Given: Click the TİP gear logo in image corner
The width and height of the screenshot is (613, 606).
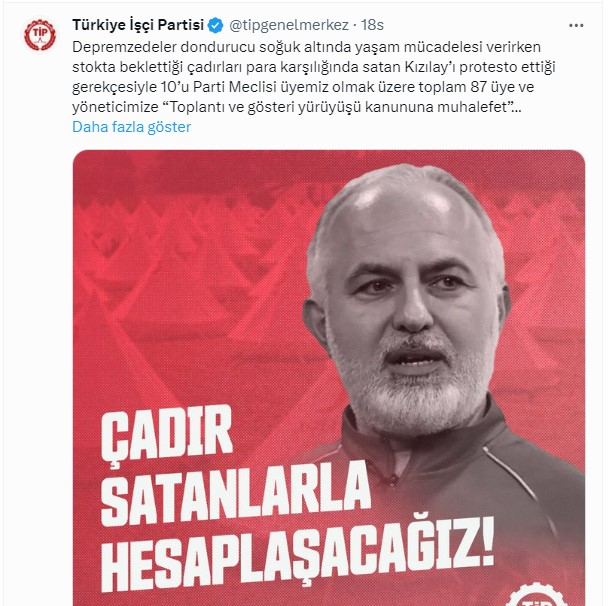Looking at the screenshot, I should click(x=536, y=596).
